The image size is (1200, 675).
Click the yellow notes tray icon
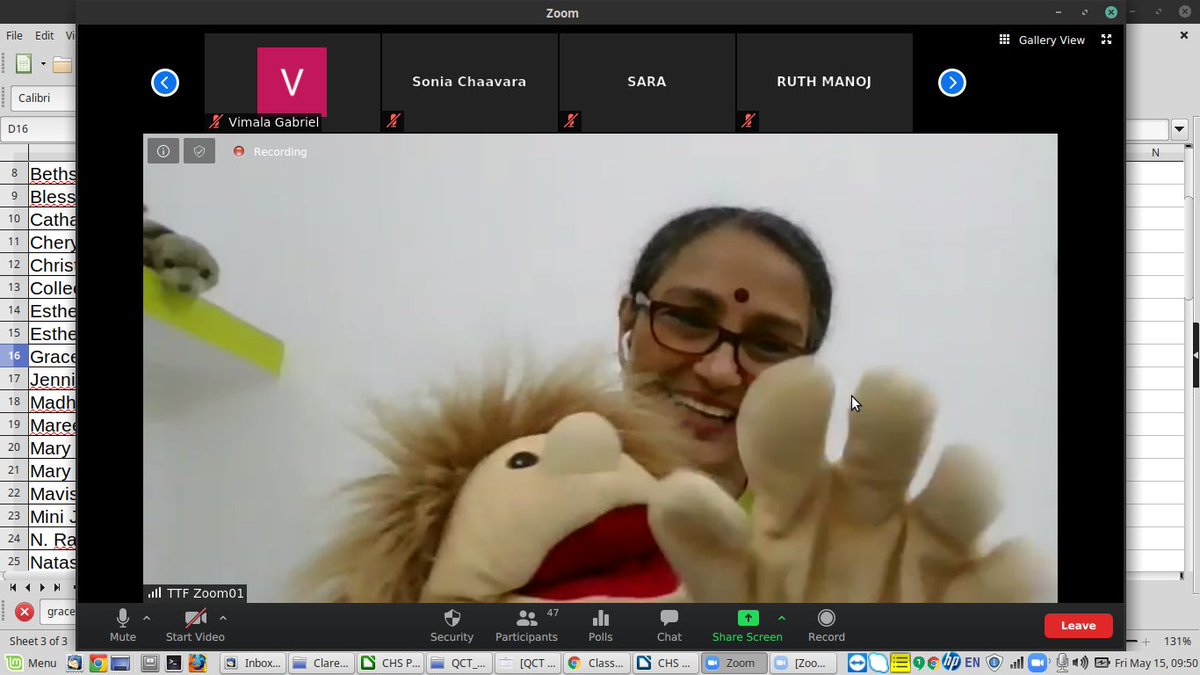(x=900, y=662)
